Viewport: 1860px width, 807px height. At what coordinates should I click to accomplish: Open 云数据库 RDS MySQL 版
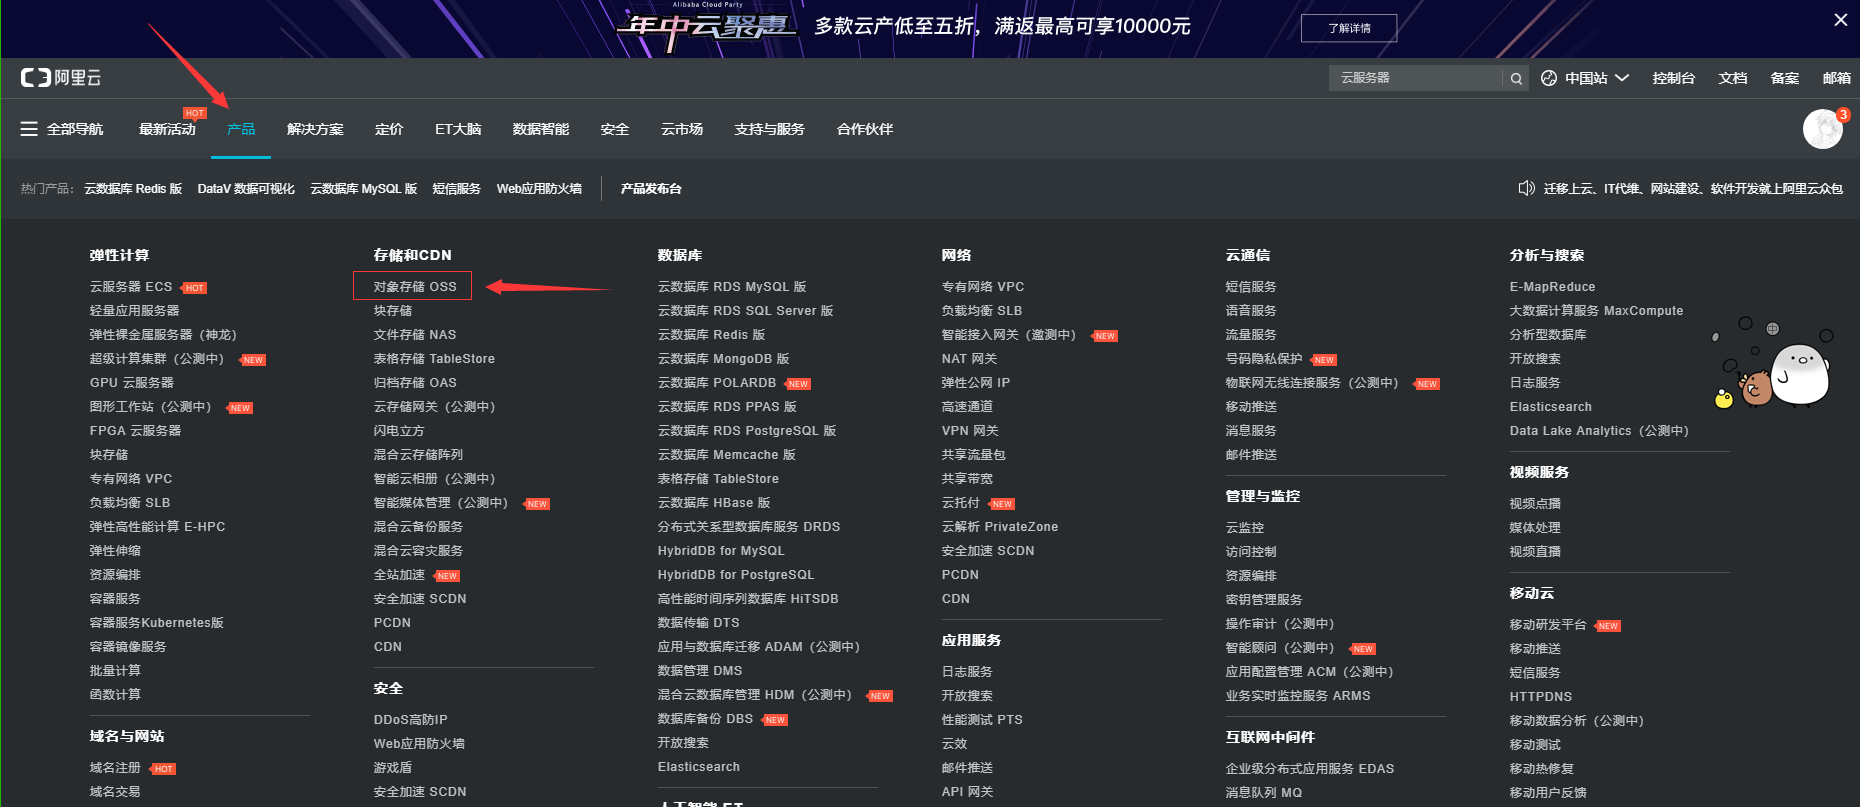pyautogui.click(x=732, y=287)
